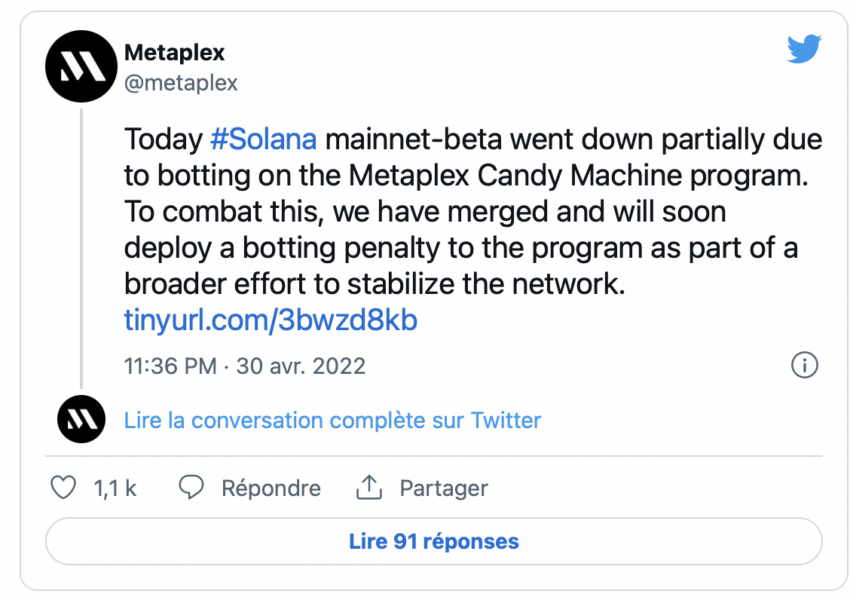Screen dimensions: 850x597
Task: Like the tweet with heart icon
Action: tap(63, 487)
